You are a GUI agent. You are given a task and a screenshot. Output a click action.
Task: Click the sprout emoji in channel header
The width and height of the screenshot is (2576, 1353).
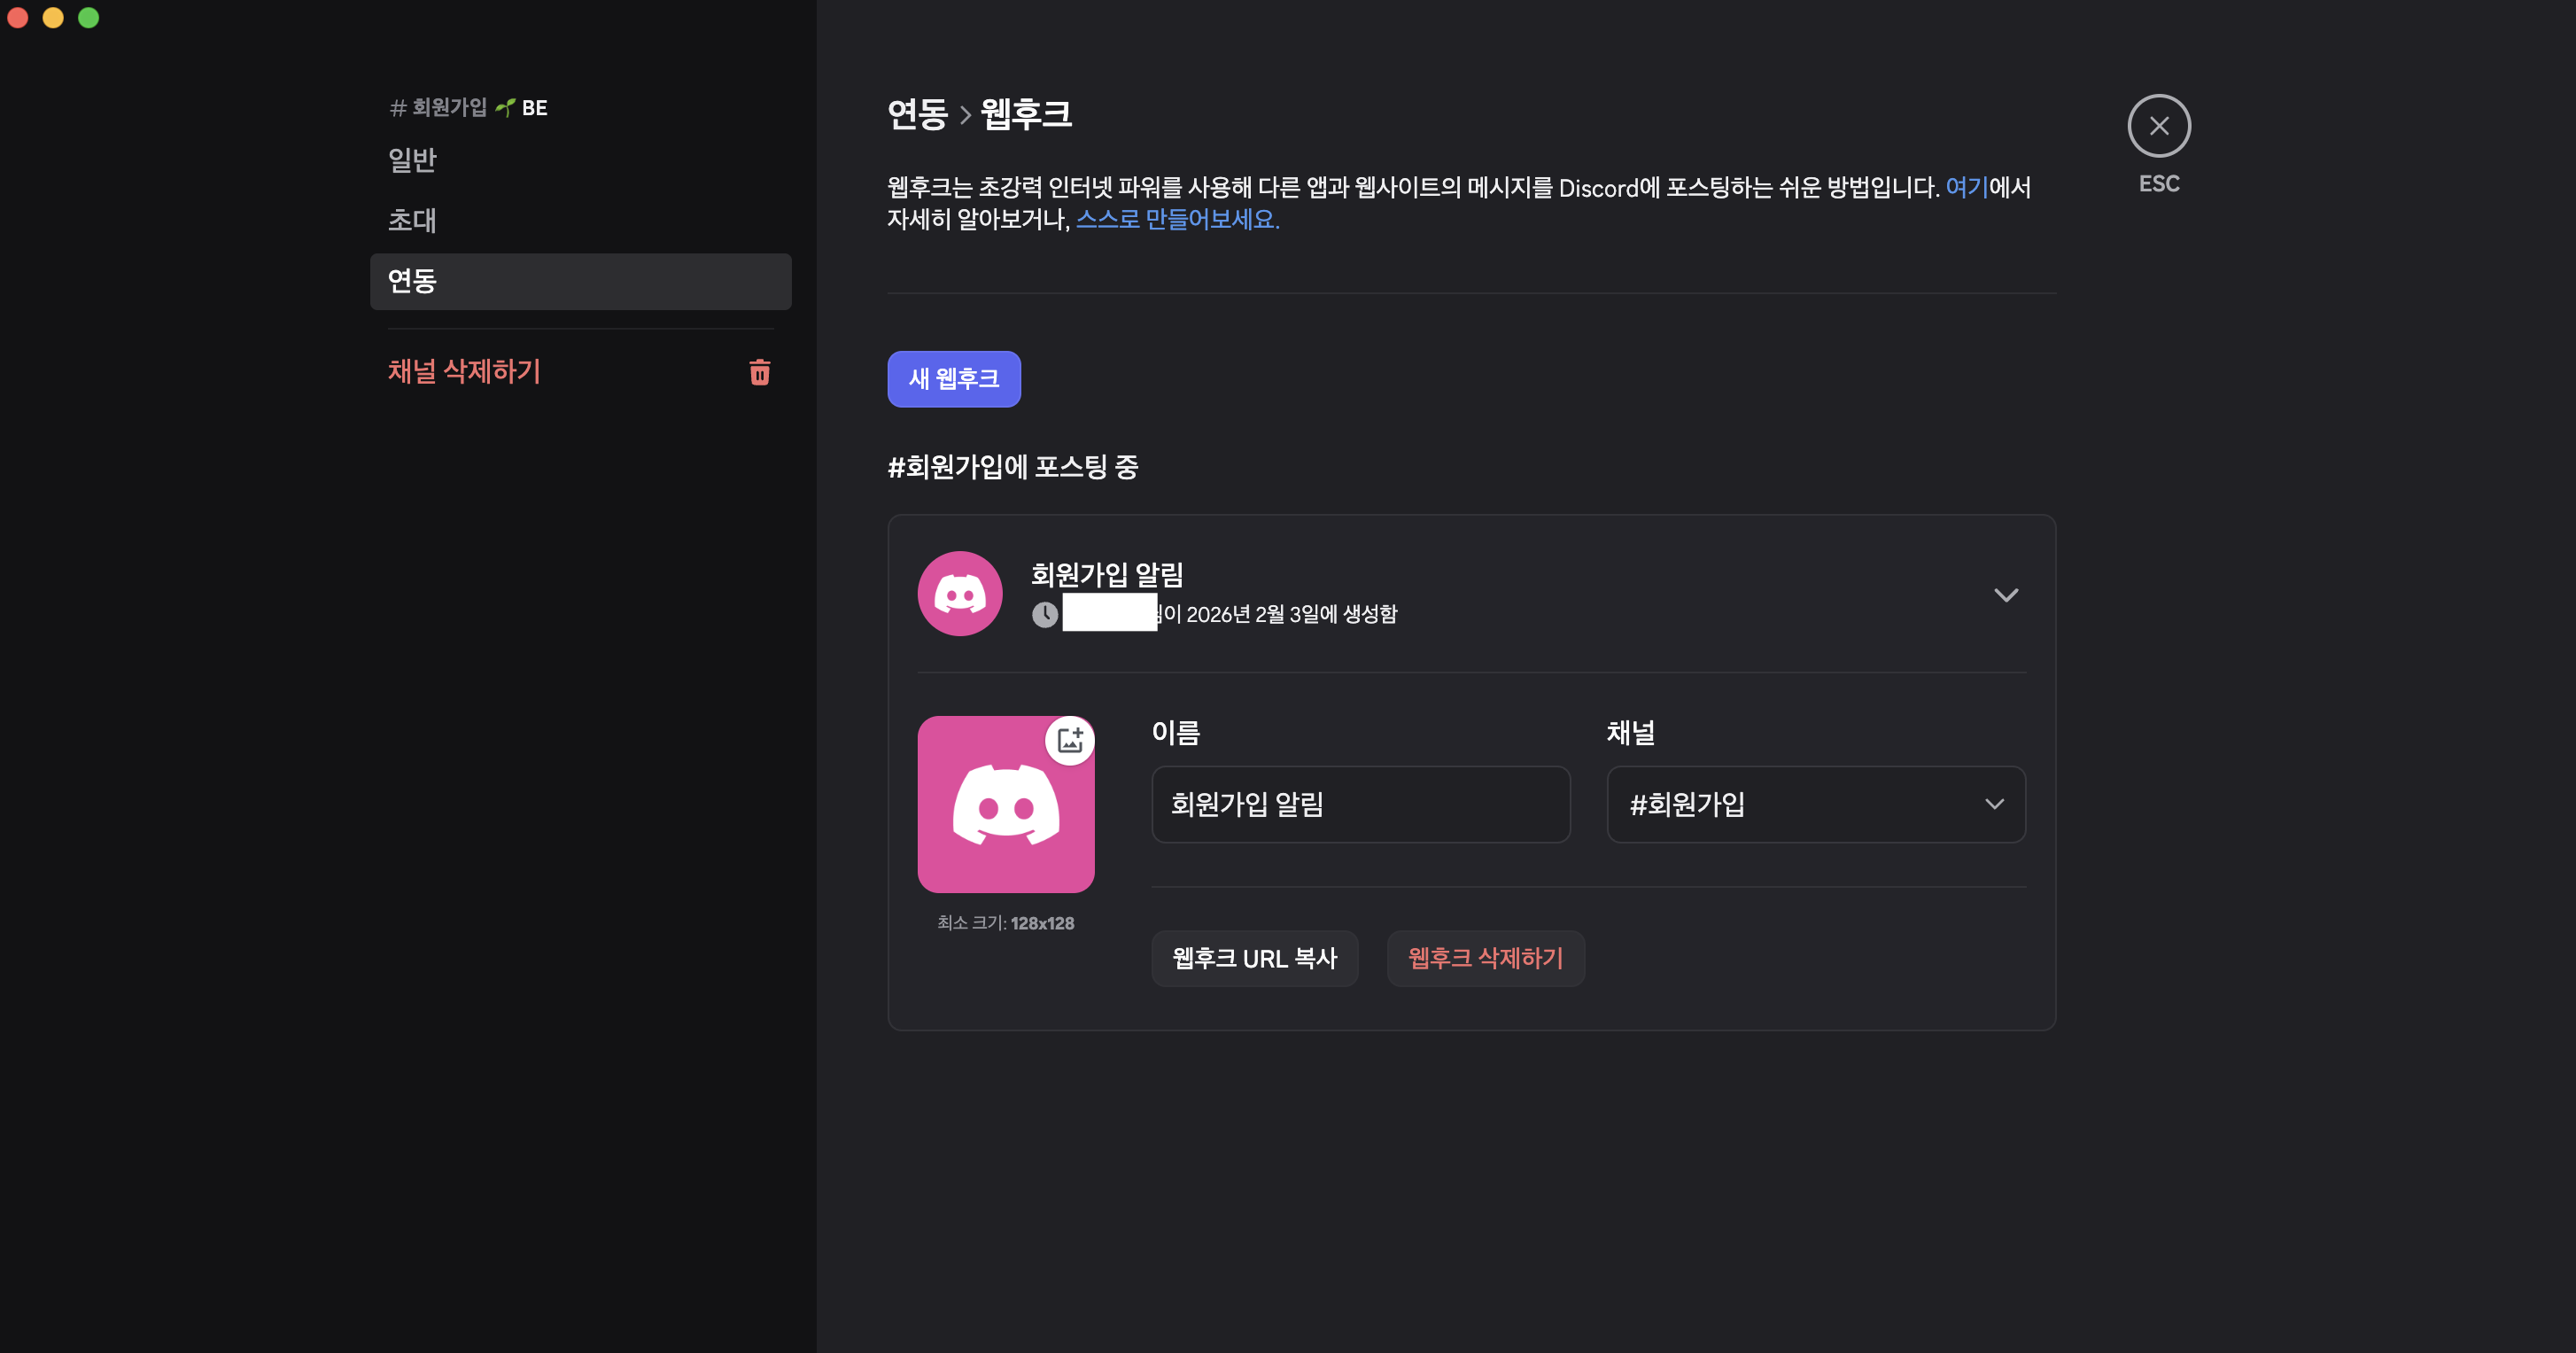505,107
